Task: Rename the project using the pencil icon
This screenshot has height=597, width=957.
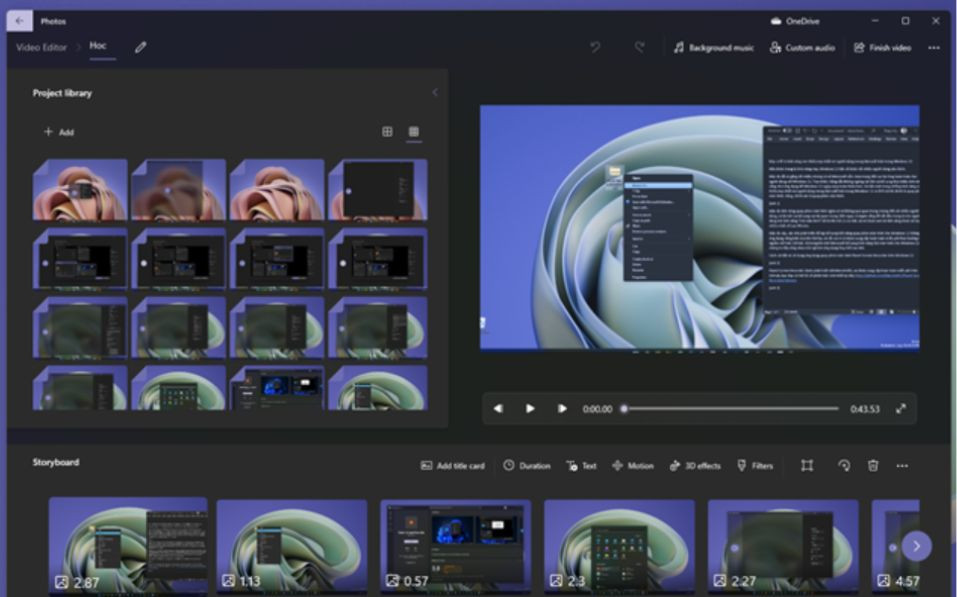Action: [140, 47]
